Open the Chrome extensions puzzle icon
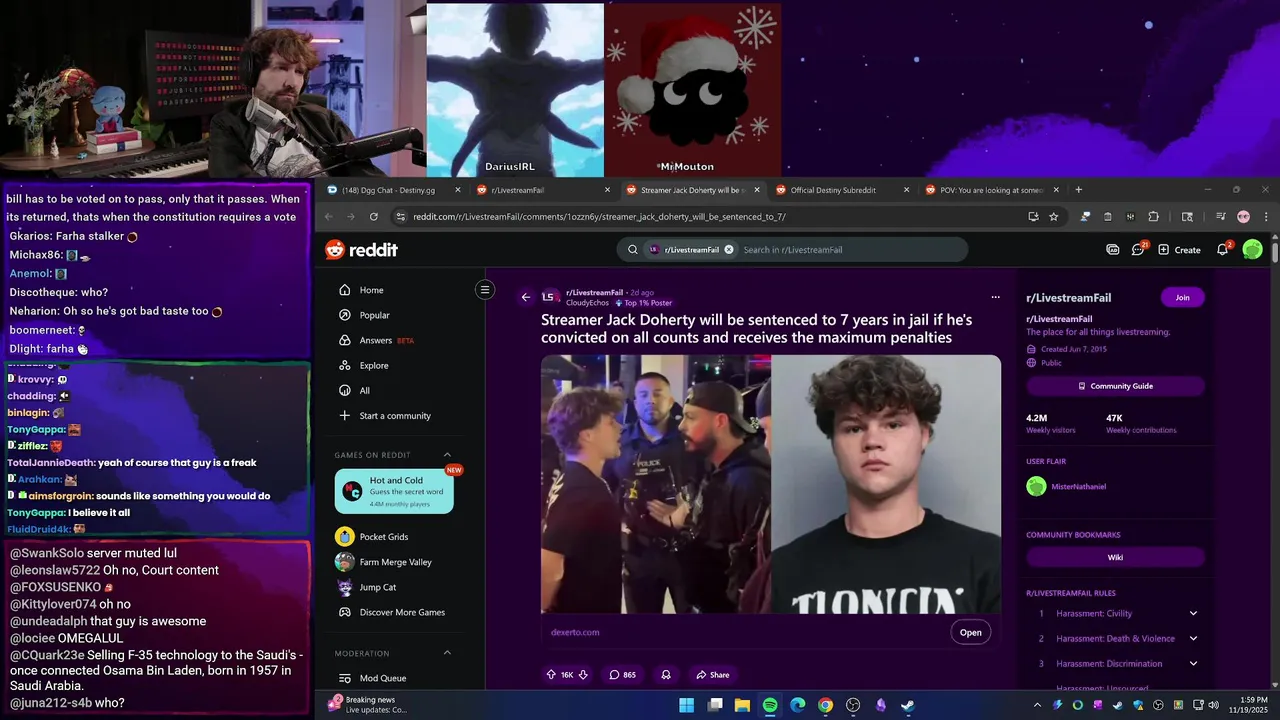 (x=1153, y=216)
